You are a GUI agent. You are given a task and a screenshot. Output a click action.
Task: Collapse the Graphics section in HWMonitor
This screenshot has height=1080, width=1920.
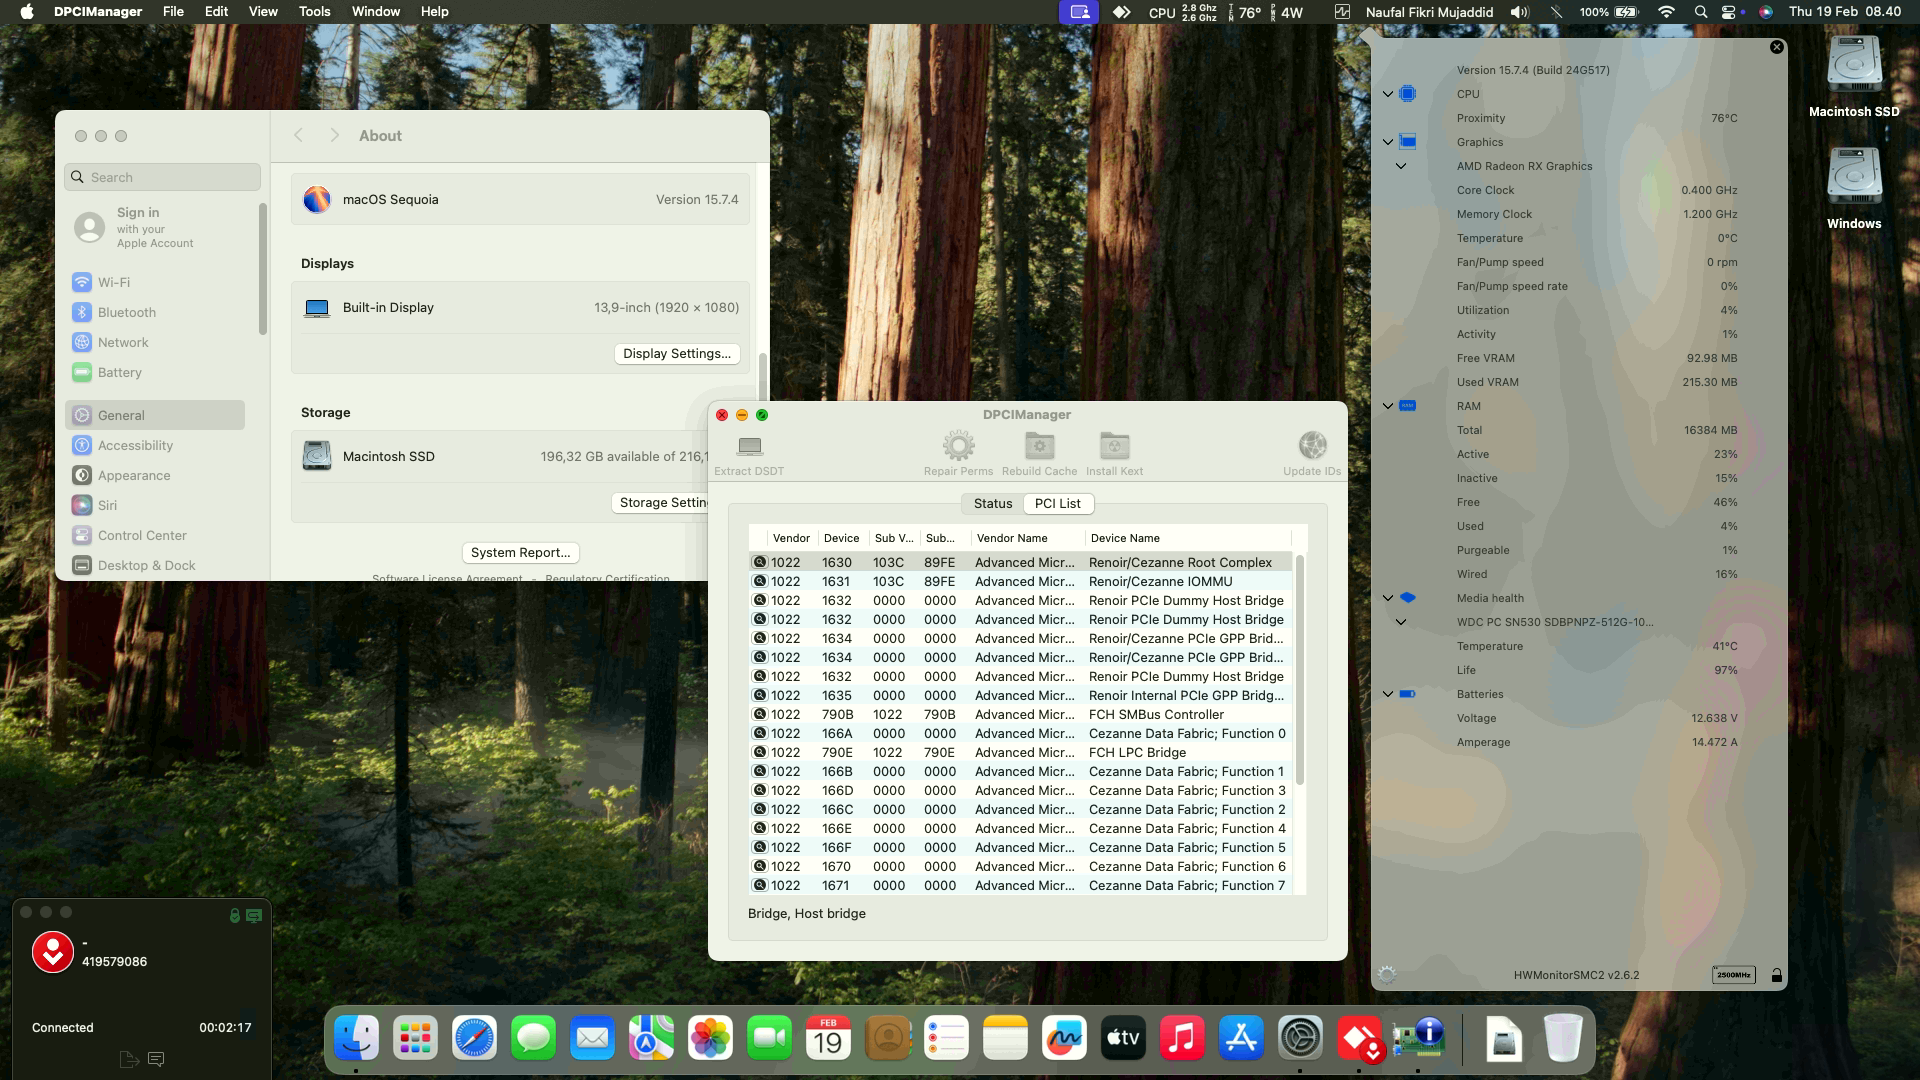(x=1388, y=142)
